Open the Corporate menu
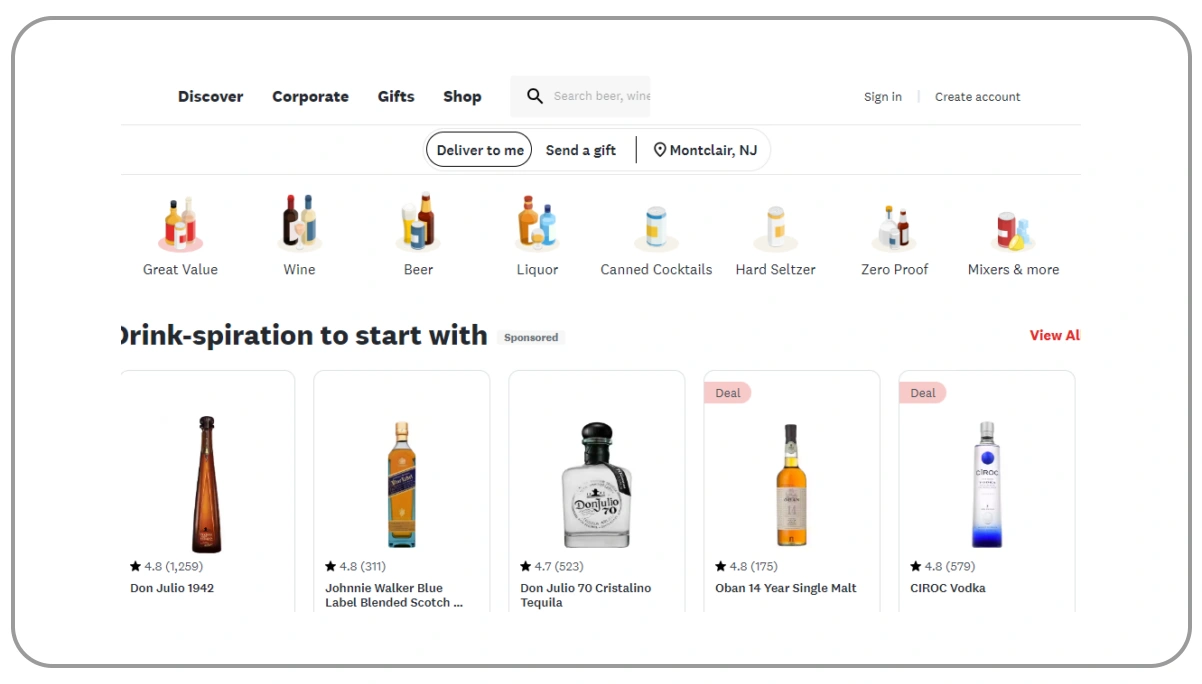Viewport: 1202px width, 684px height. [310, 97]
